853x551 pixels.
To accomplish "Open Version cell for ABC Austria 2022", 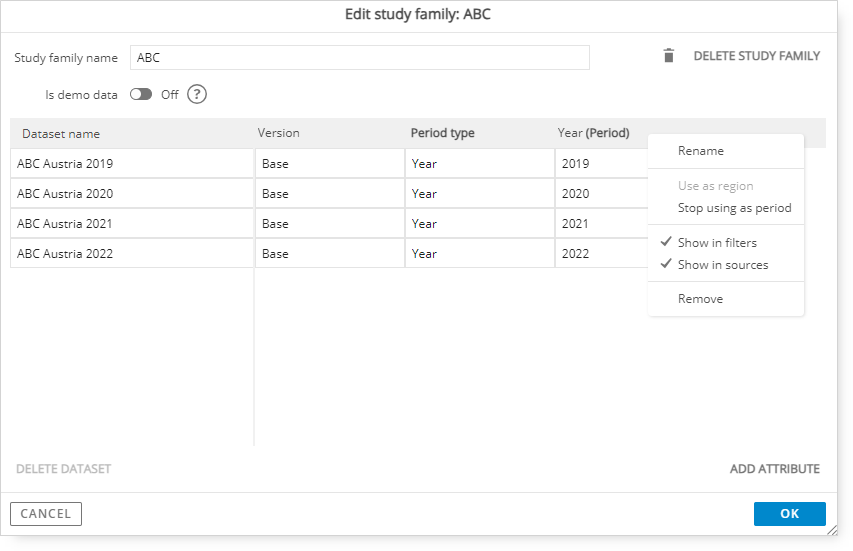I will tap(330, 253).
